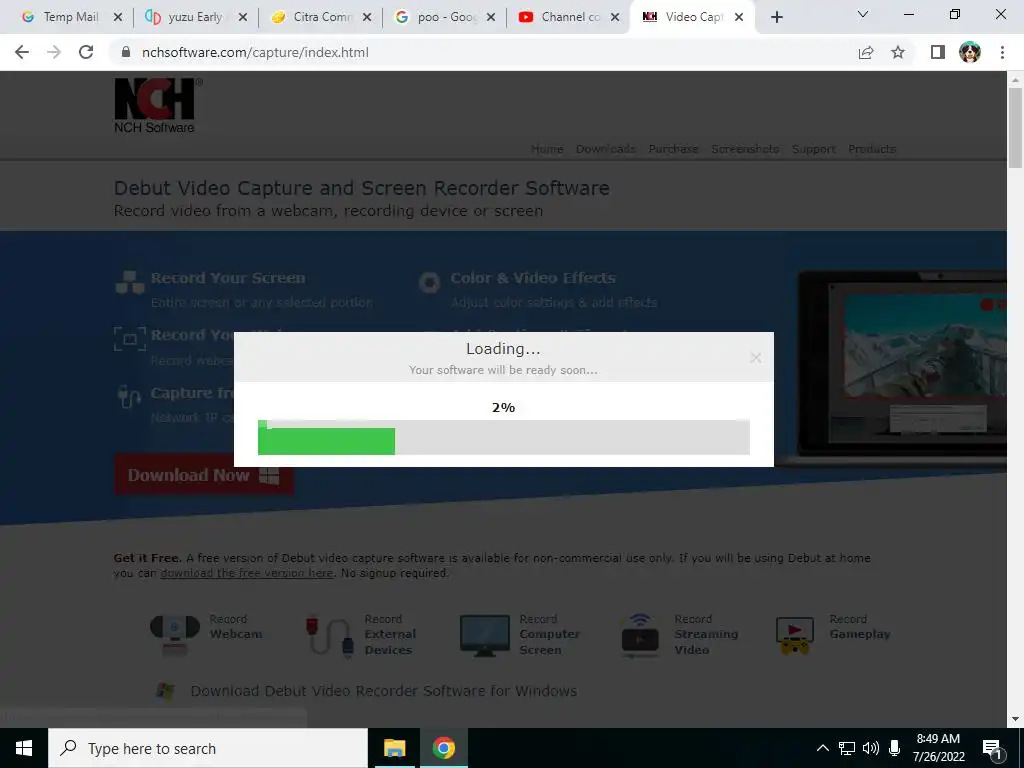
Task: Open the Purchase nav link
Action: click(x=673, y=149)
